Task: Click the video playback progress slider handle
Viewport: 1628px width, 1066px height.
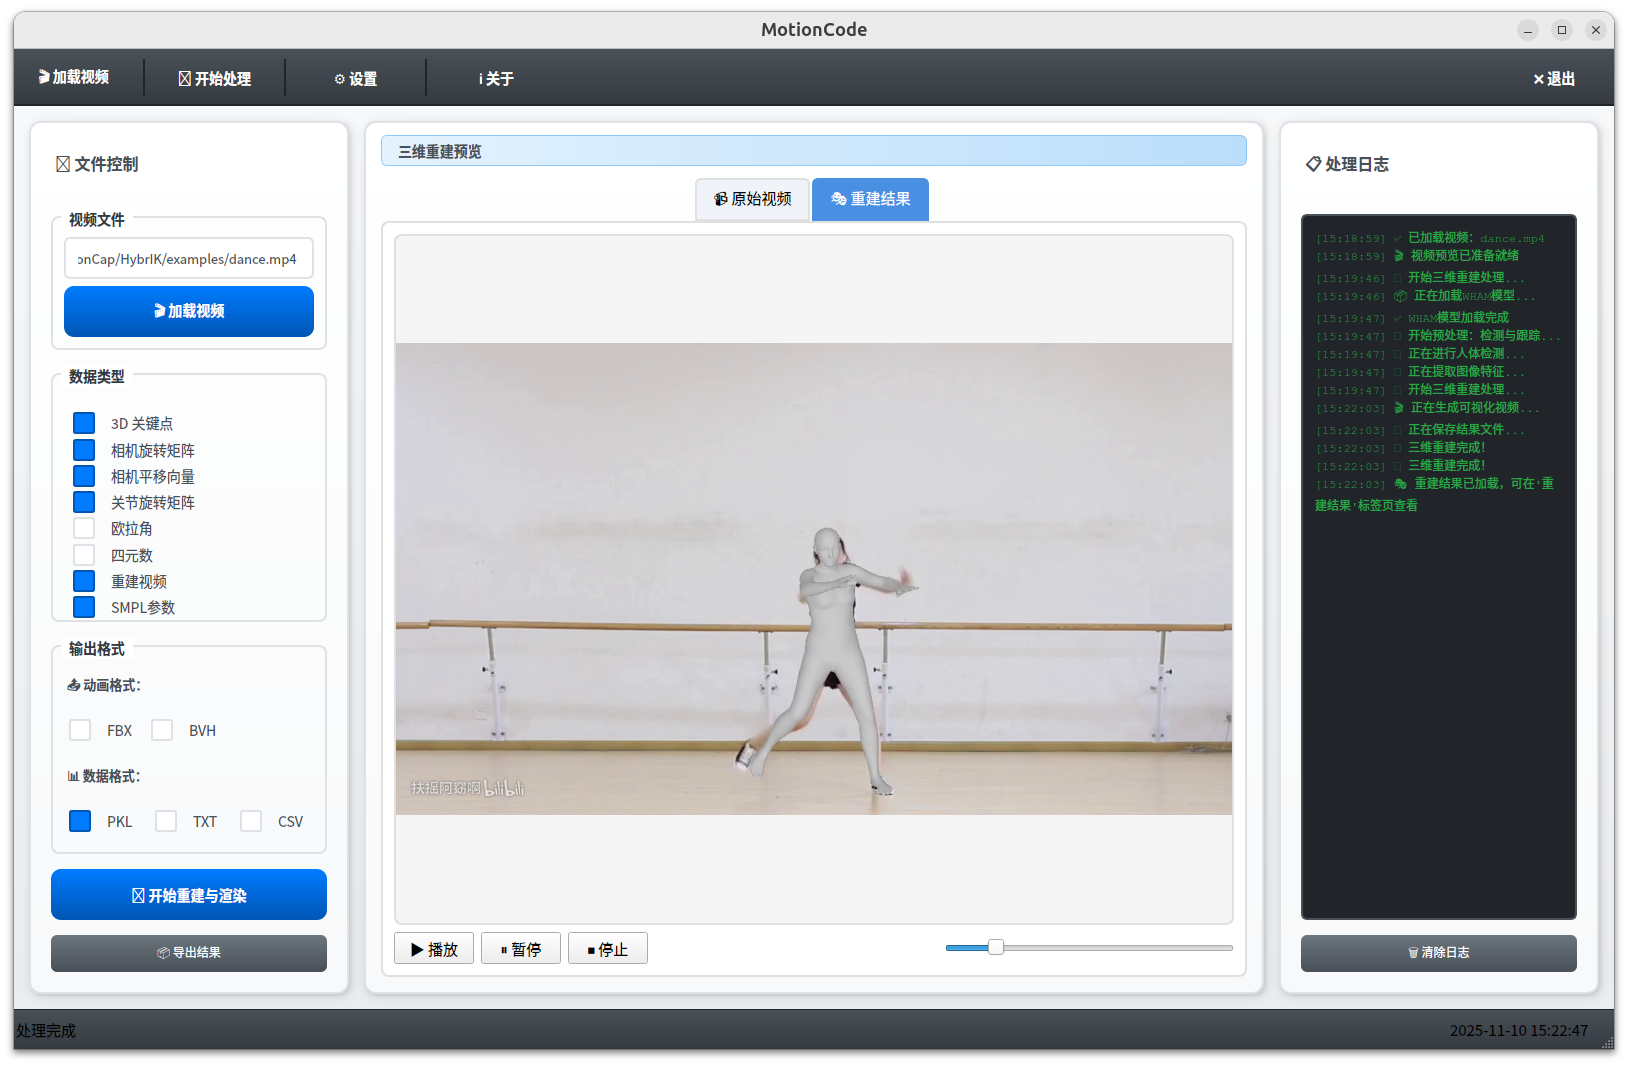Action: click(x=995, y=947)
